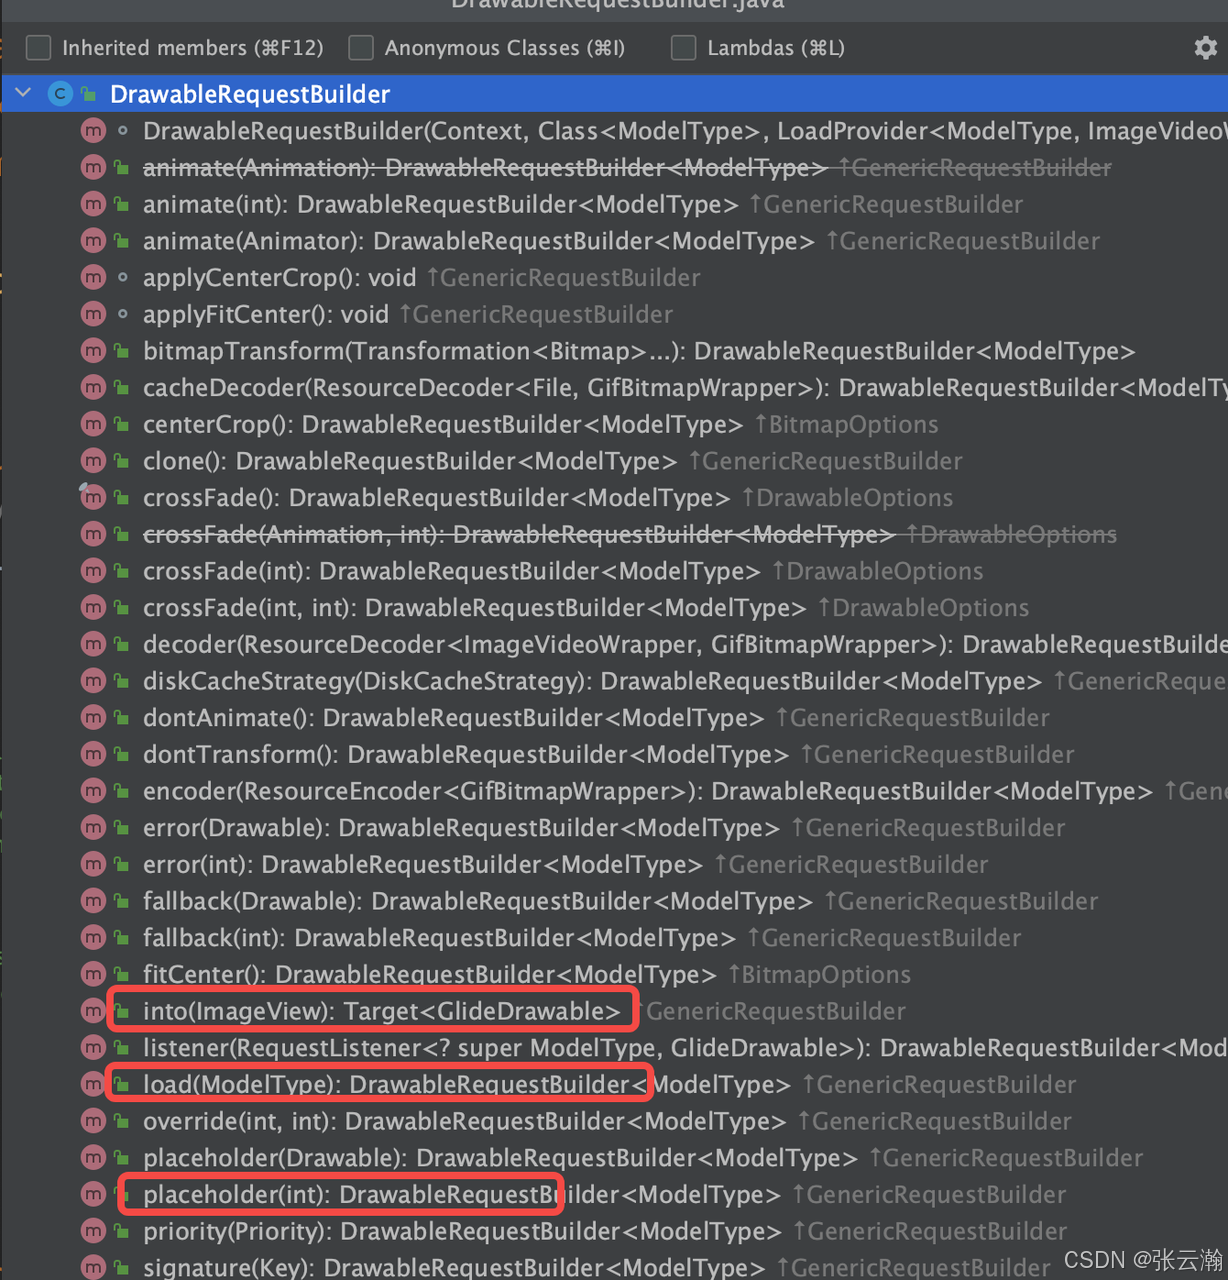Open the structure popup settings gear
Viewport: 1228px width, 1280px height.
click(1205, 47)
